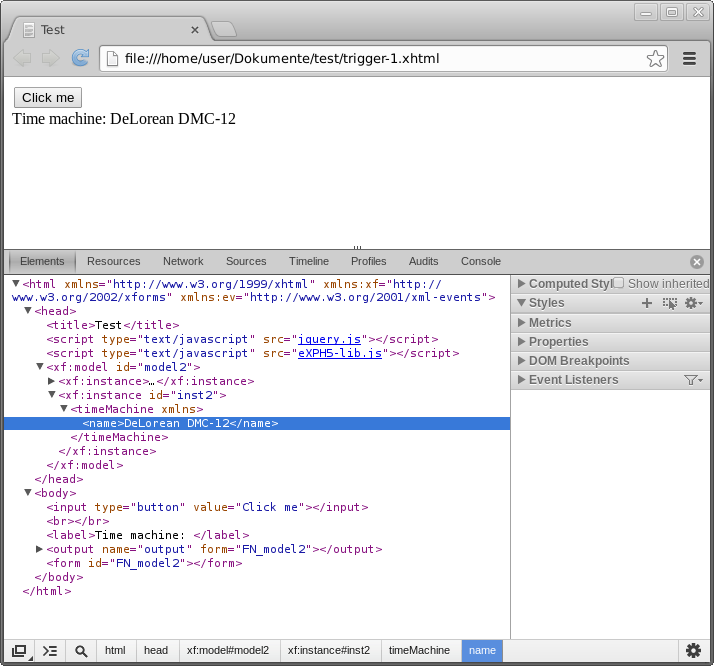The height and width of the screenshot is (666, 714).
Task: Collapse the body node
Action: point(28,493)
